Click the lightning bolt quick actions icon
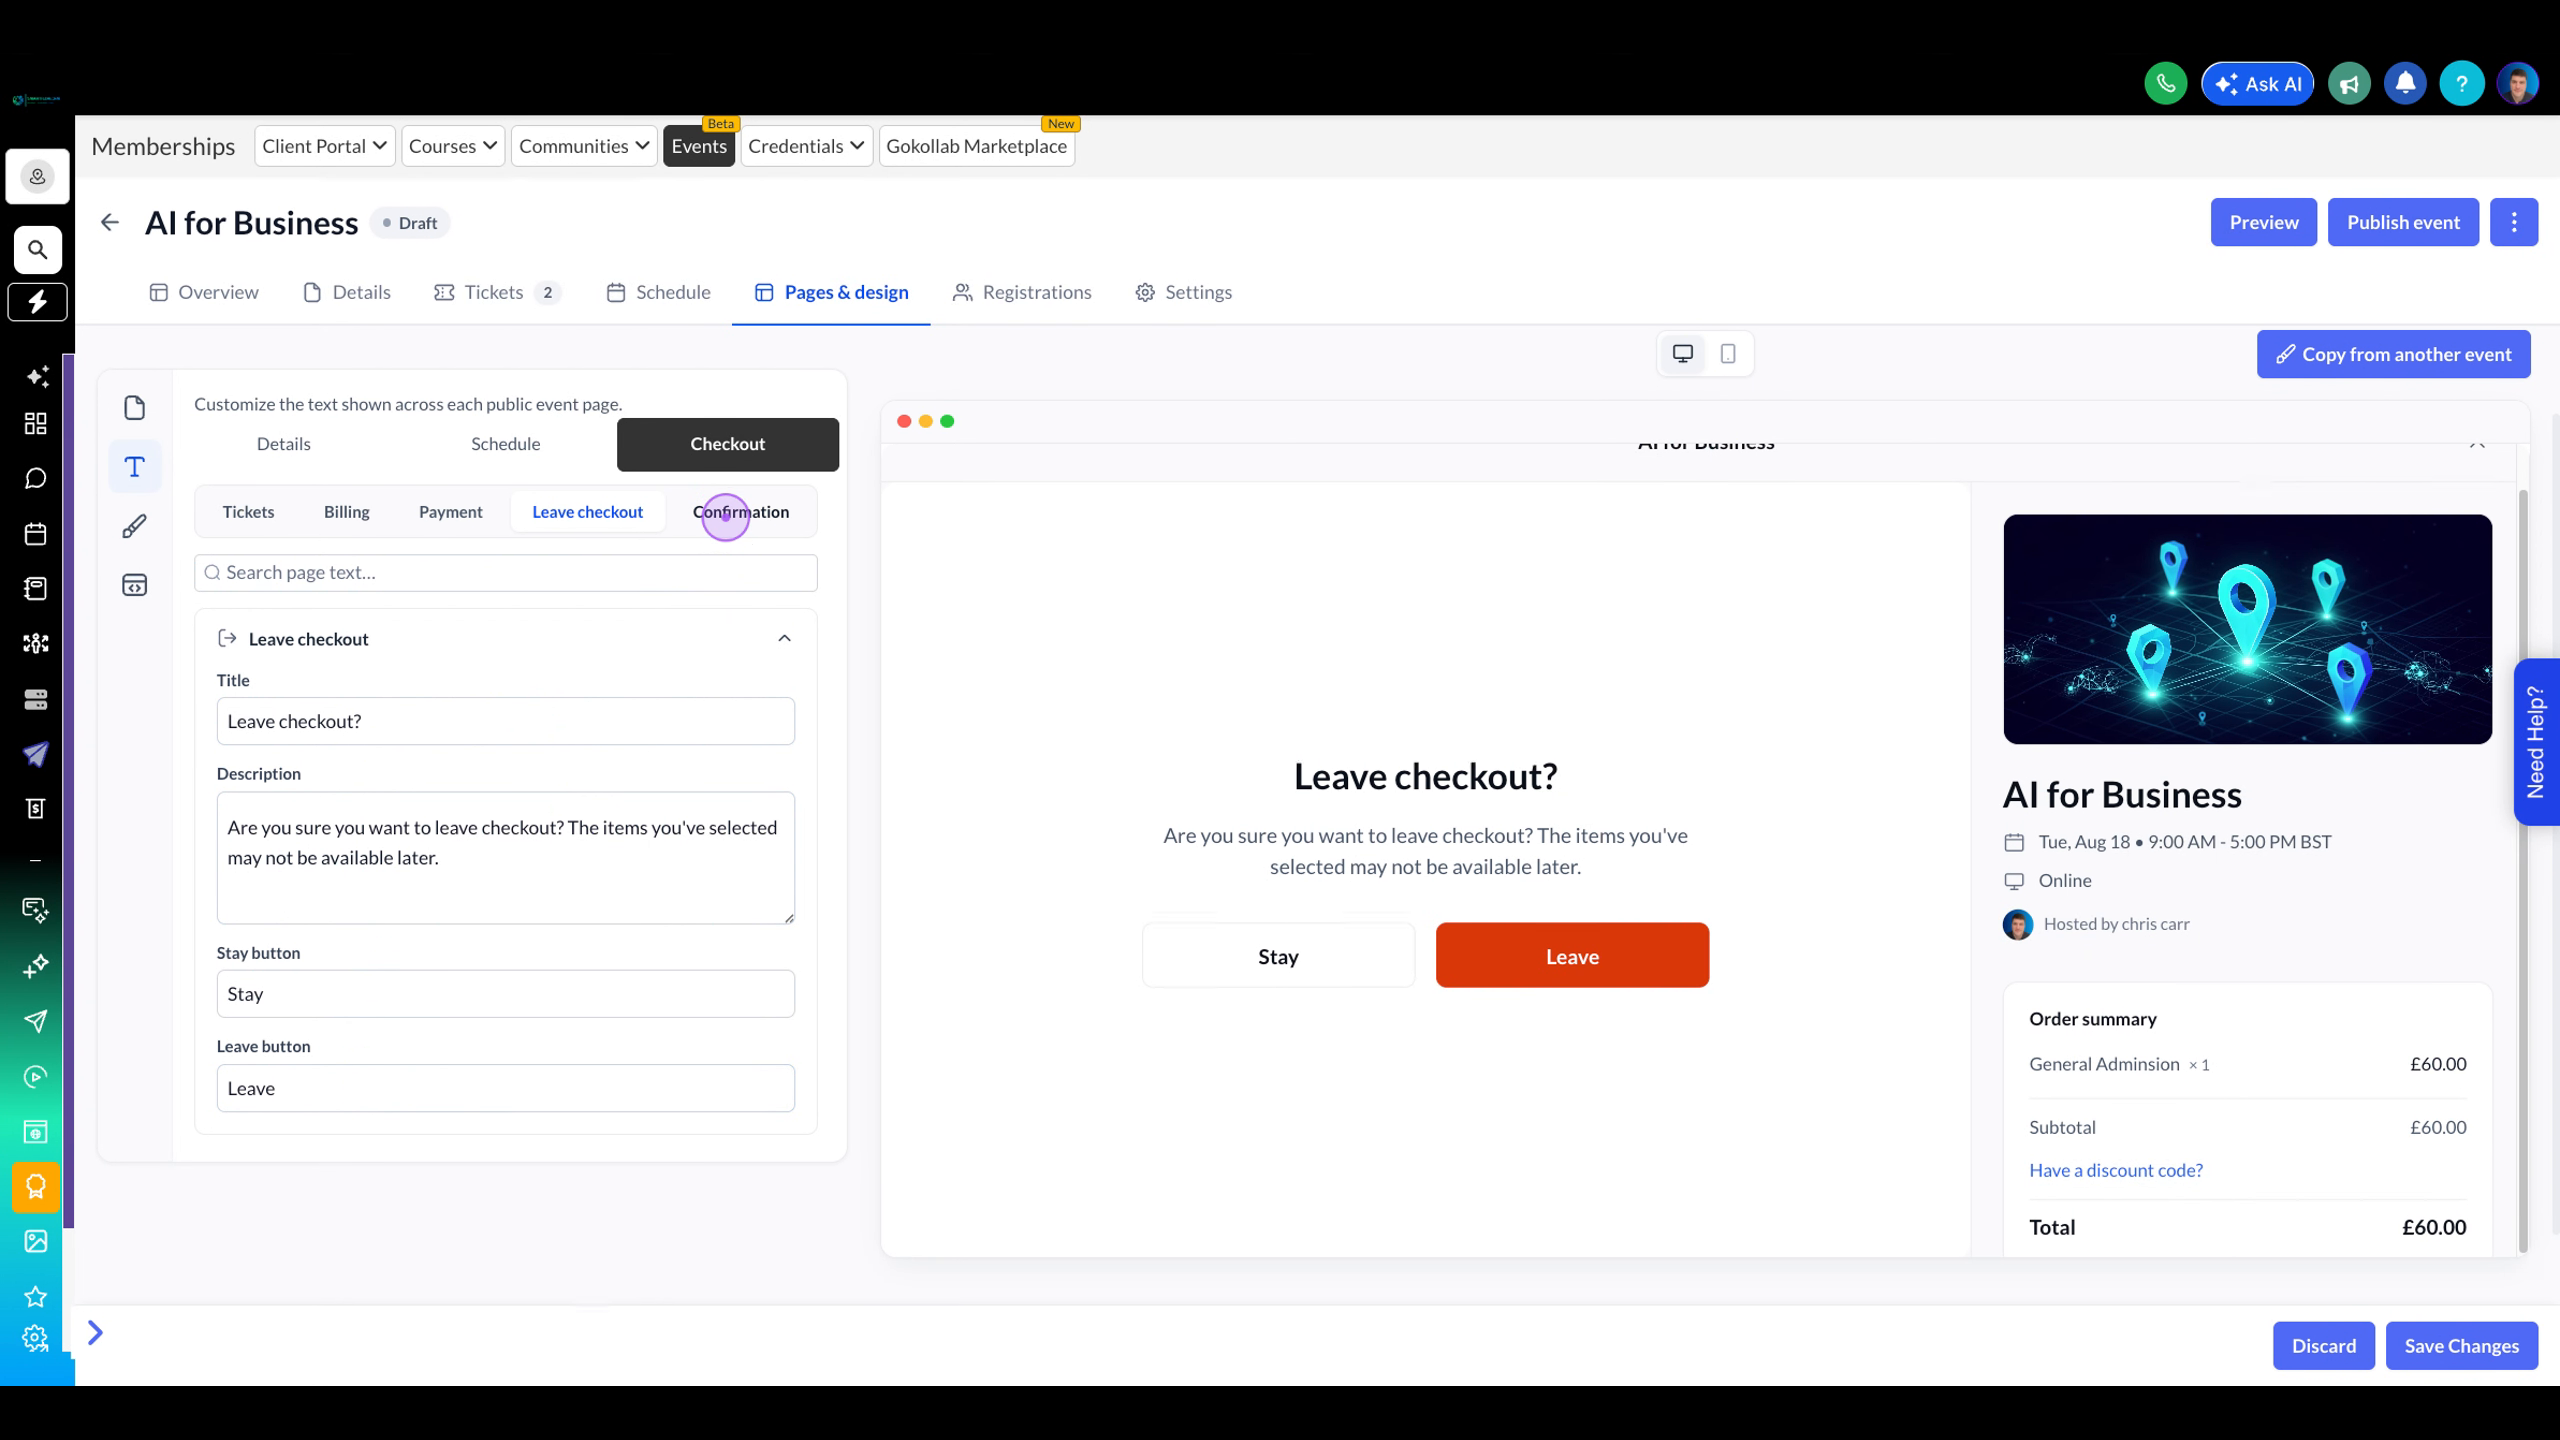This screenshot has width=2560, height=1440. tap(37, 302)
